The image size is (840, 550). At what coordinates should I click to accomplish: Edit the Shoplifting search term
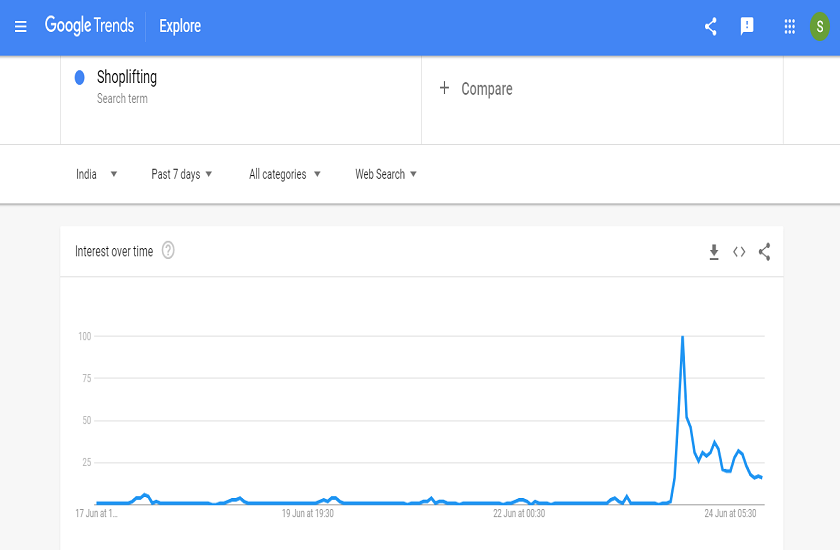pos(127,77)
